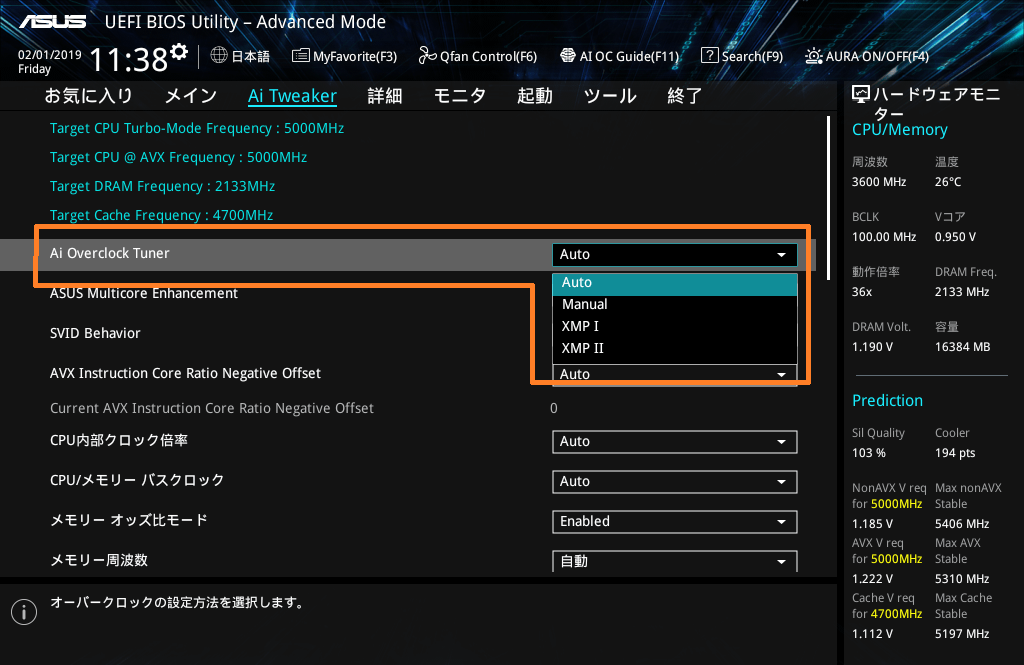Choose Auto in the overclock tuner list
This screenshot has height=665, width=1024.
pos(675,283)
